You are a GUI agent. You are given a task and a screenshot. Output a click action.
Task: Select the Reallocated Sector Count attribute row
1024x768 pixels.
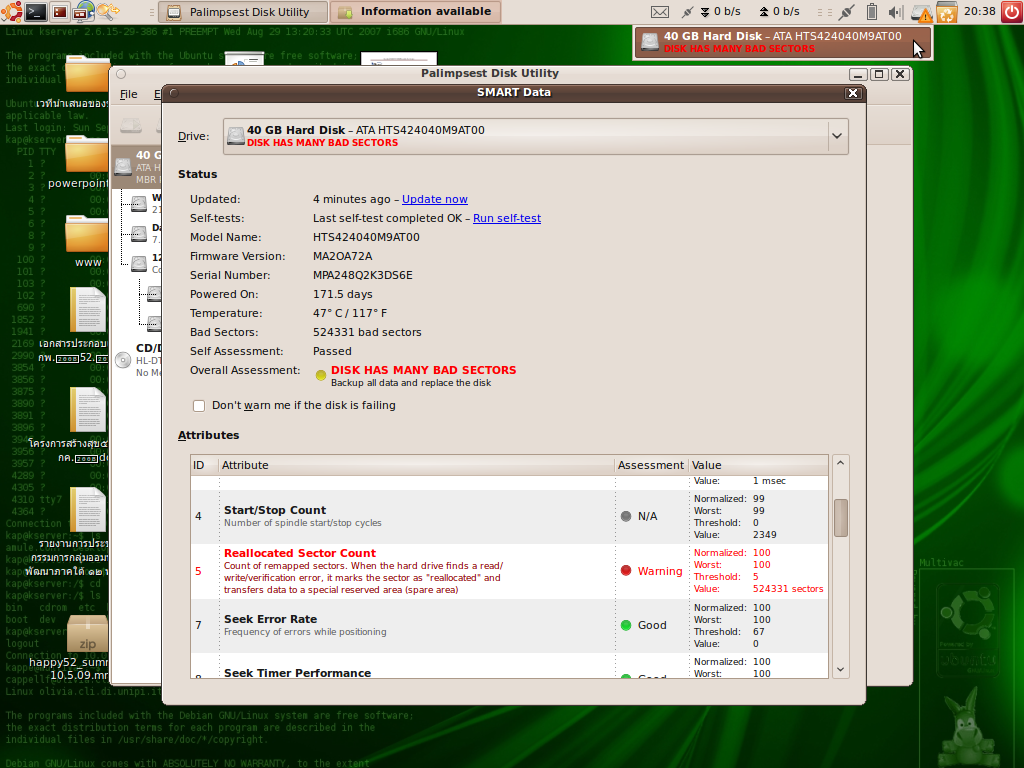pyautogui.click(x=400, y=571)
